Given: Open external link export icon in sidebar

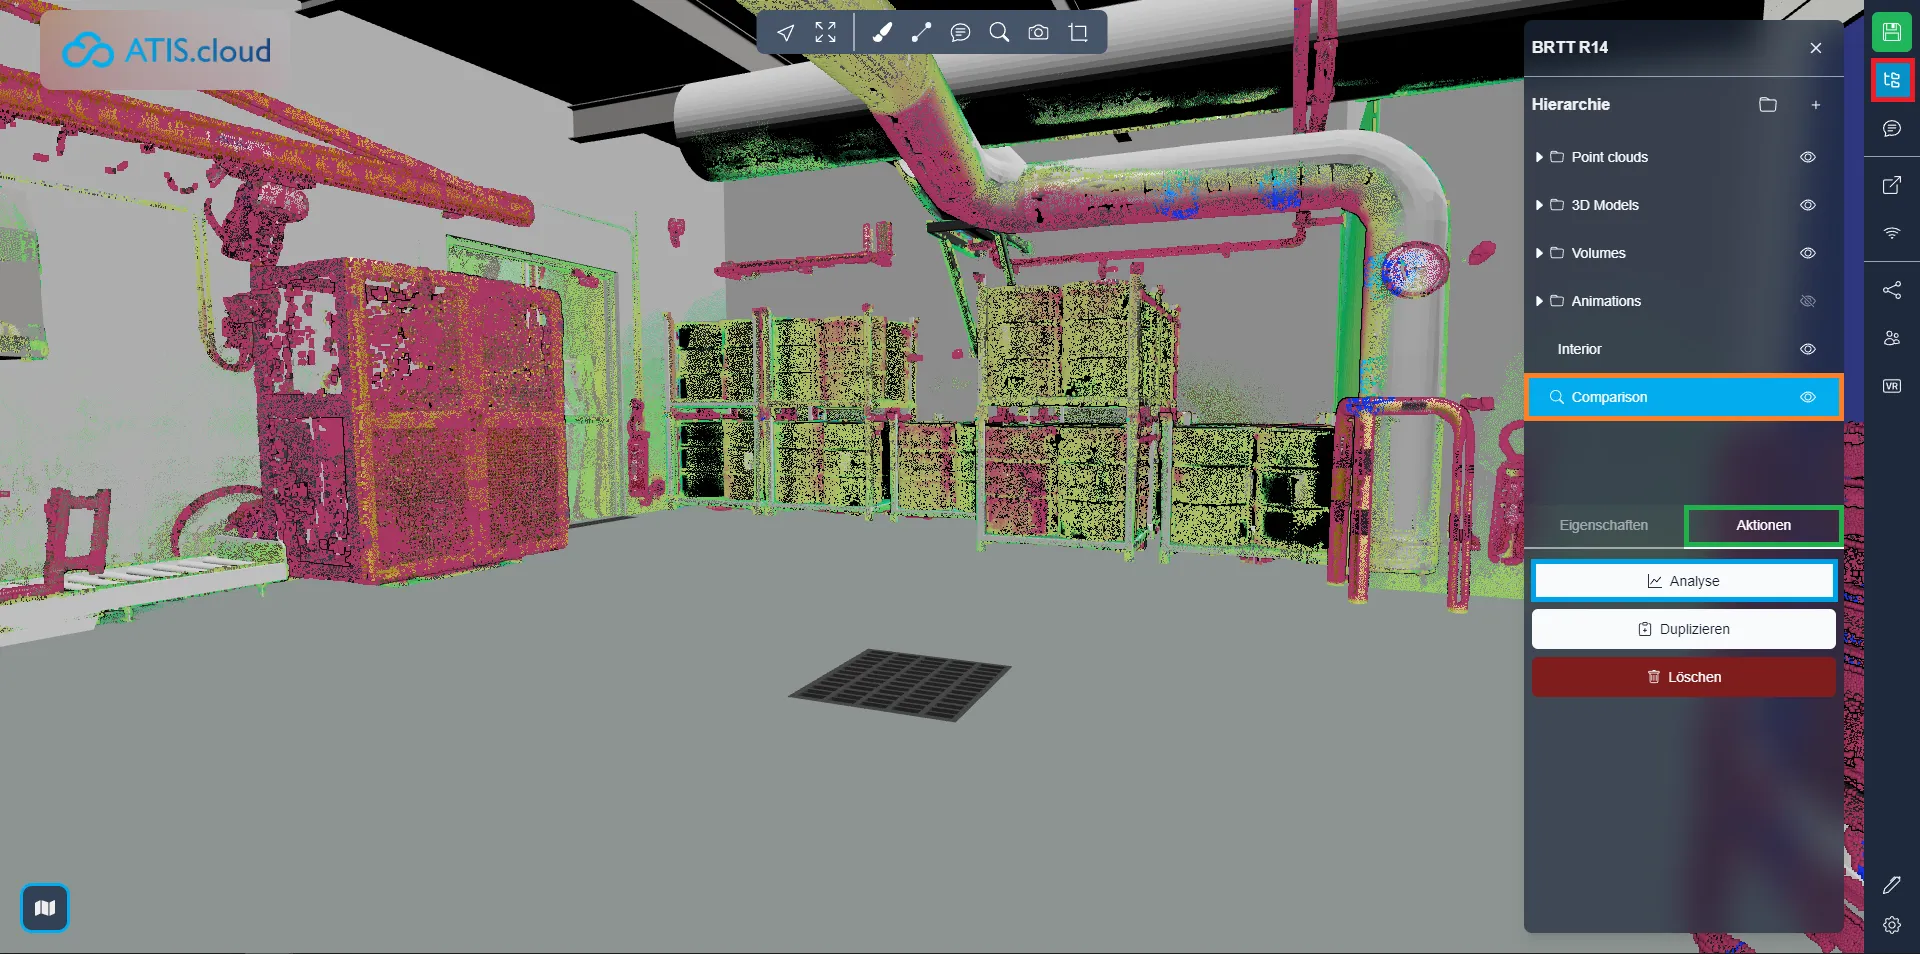Looking at the screenshot, I should 1891,185.
